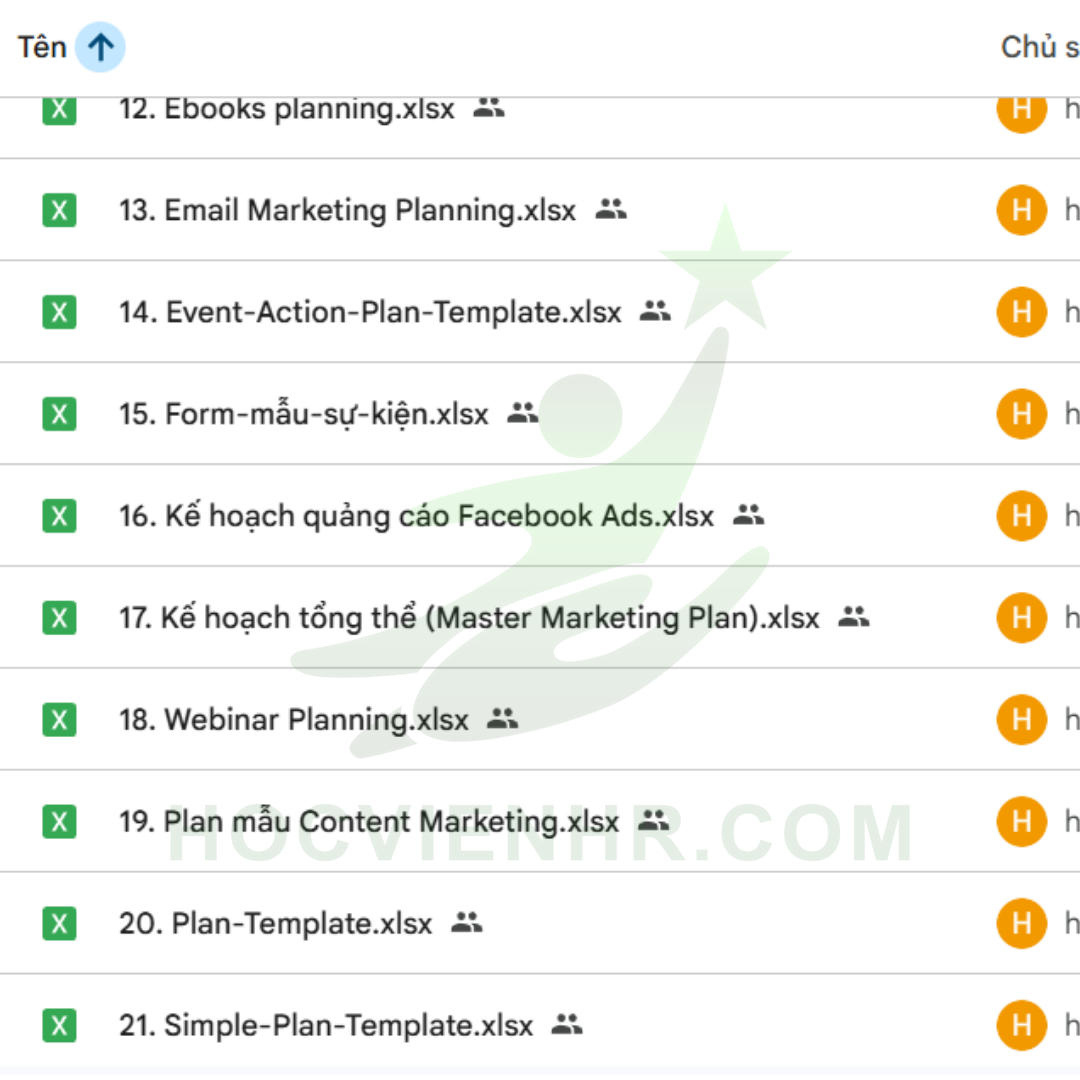The height and width of the screenshot is (1080, 1080).
Task: Click Excel icon of Email Marketing Planning.xlsx
Action: (x=59, y=210)
